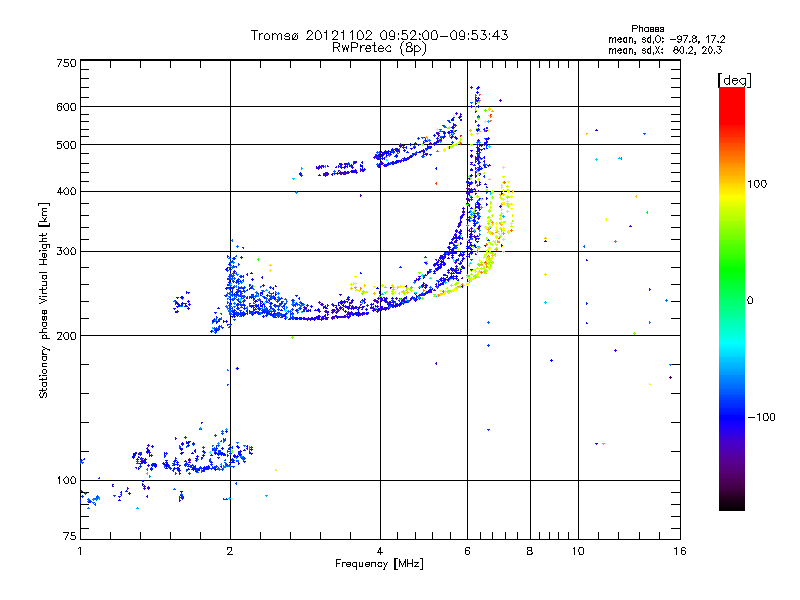The height and width of the screenshot is (600, 800).
Task: Click the 'Frequency [MHz]' axis title
Action: (x=379, y=564)
